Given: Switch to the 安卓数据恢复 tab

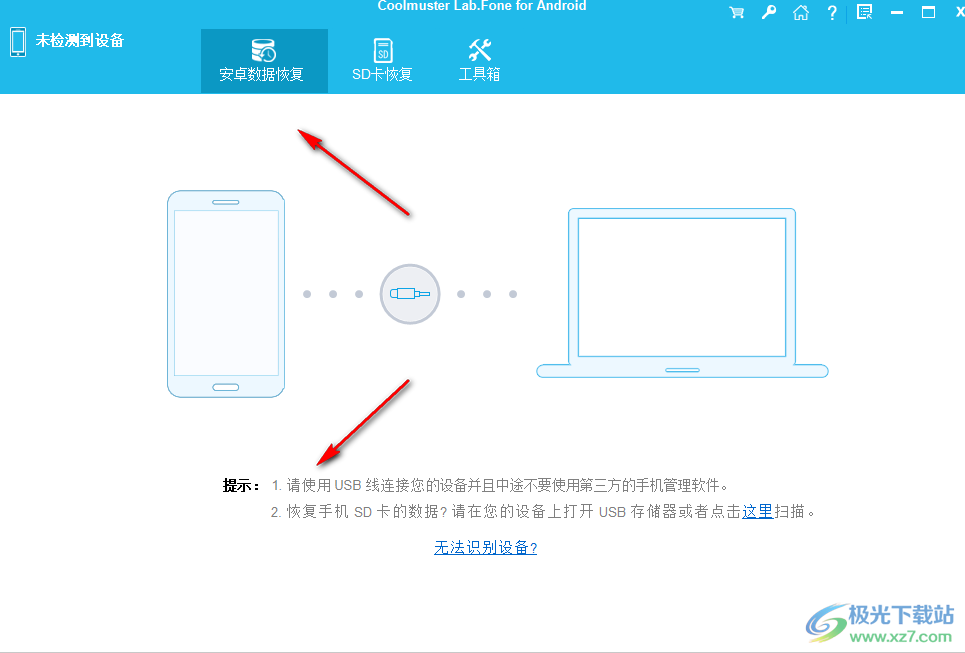Looking at the screenshot, I should coord(264,60).
